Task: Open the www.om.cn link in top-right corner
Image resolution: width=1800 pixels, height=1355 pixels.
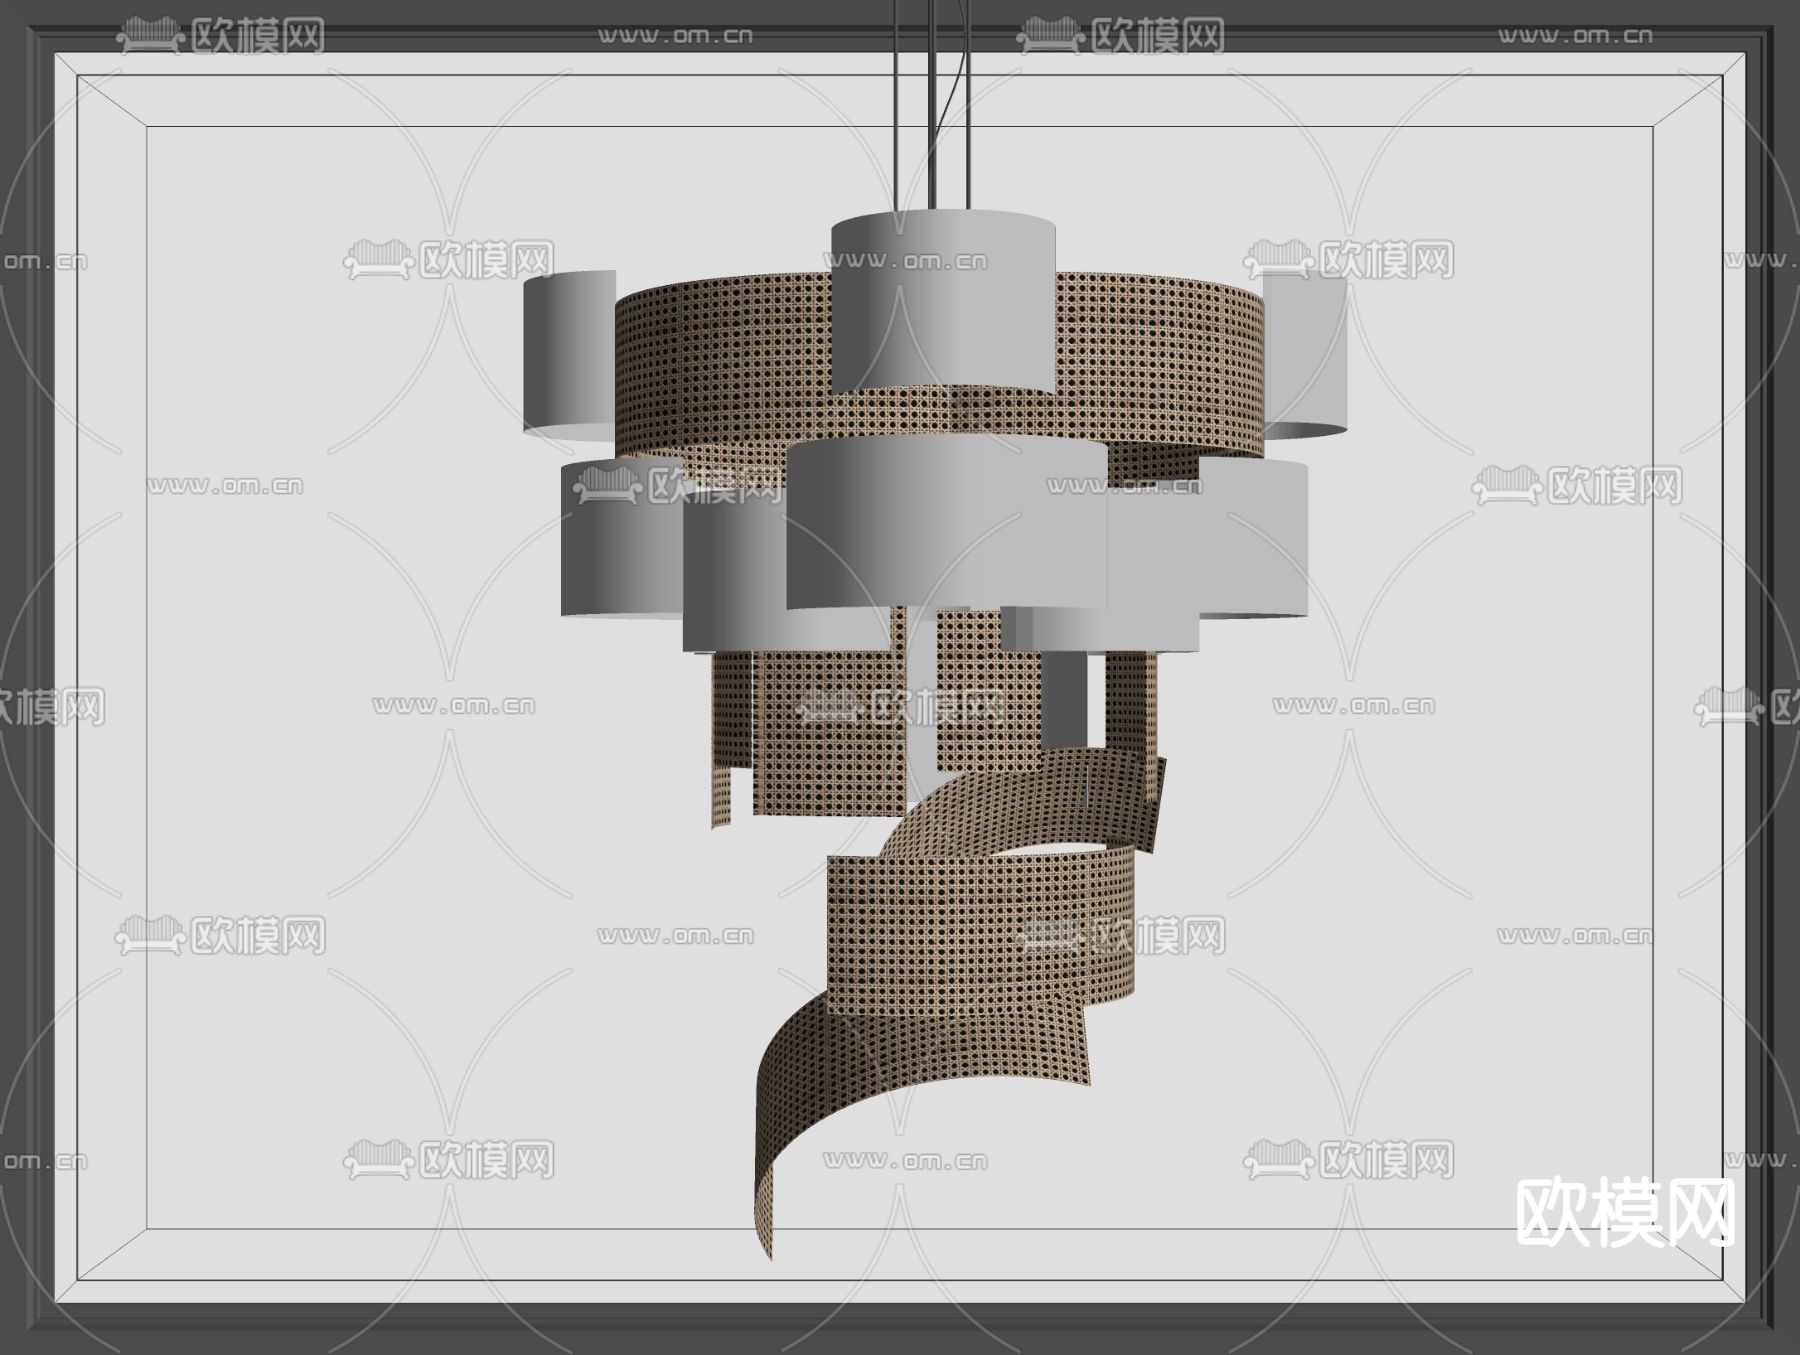Action: click(x=1575, y=36)
